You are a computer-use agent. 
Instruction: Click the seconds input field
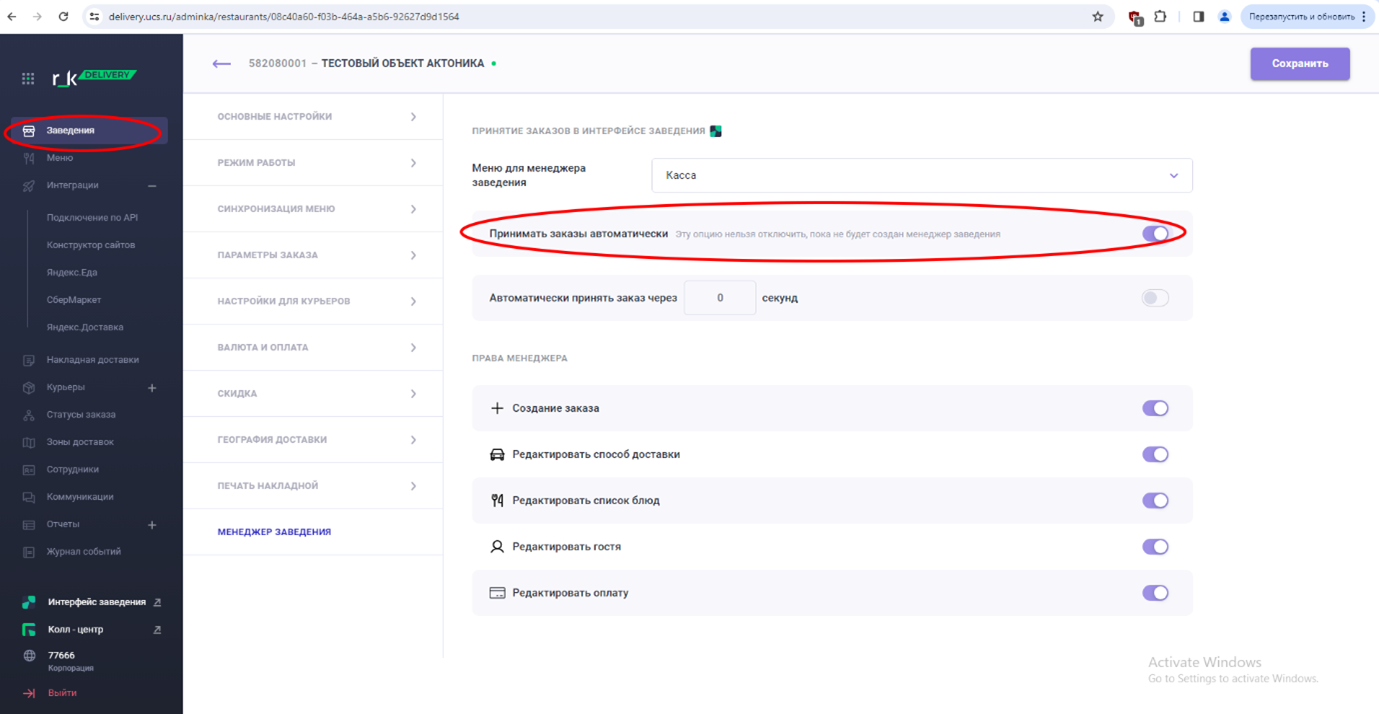coord(720,298)
